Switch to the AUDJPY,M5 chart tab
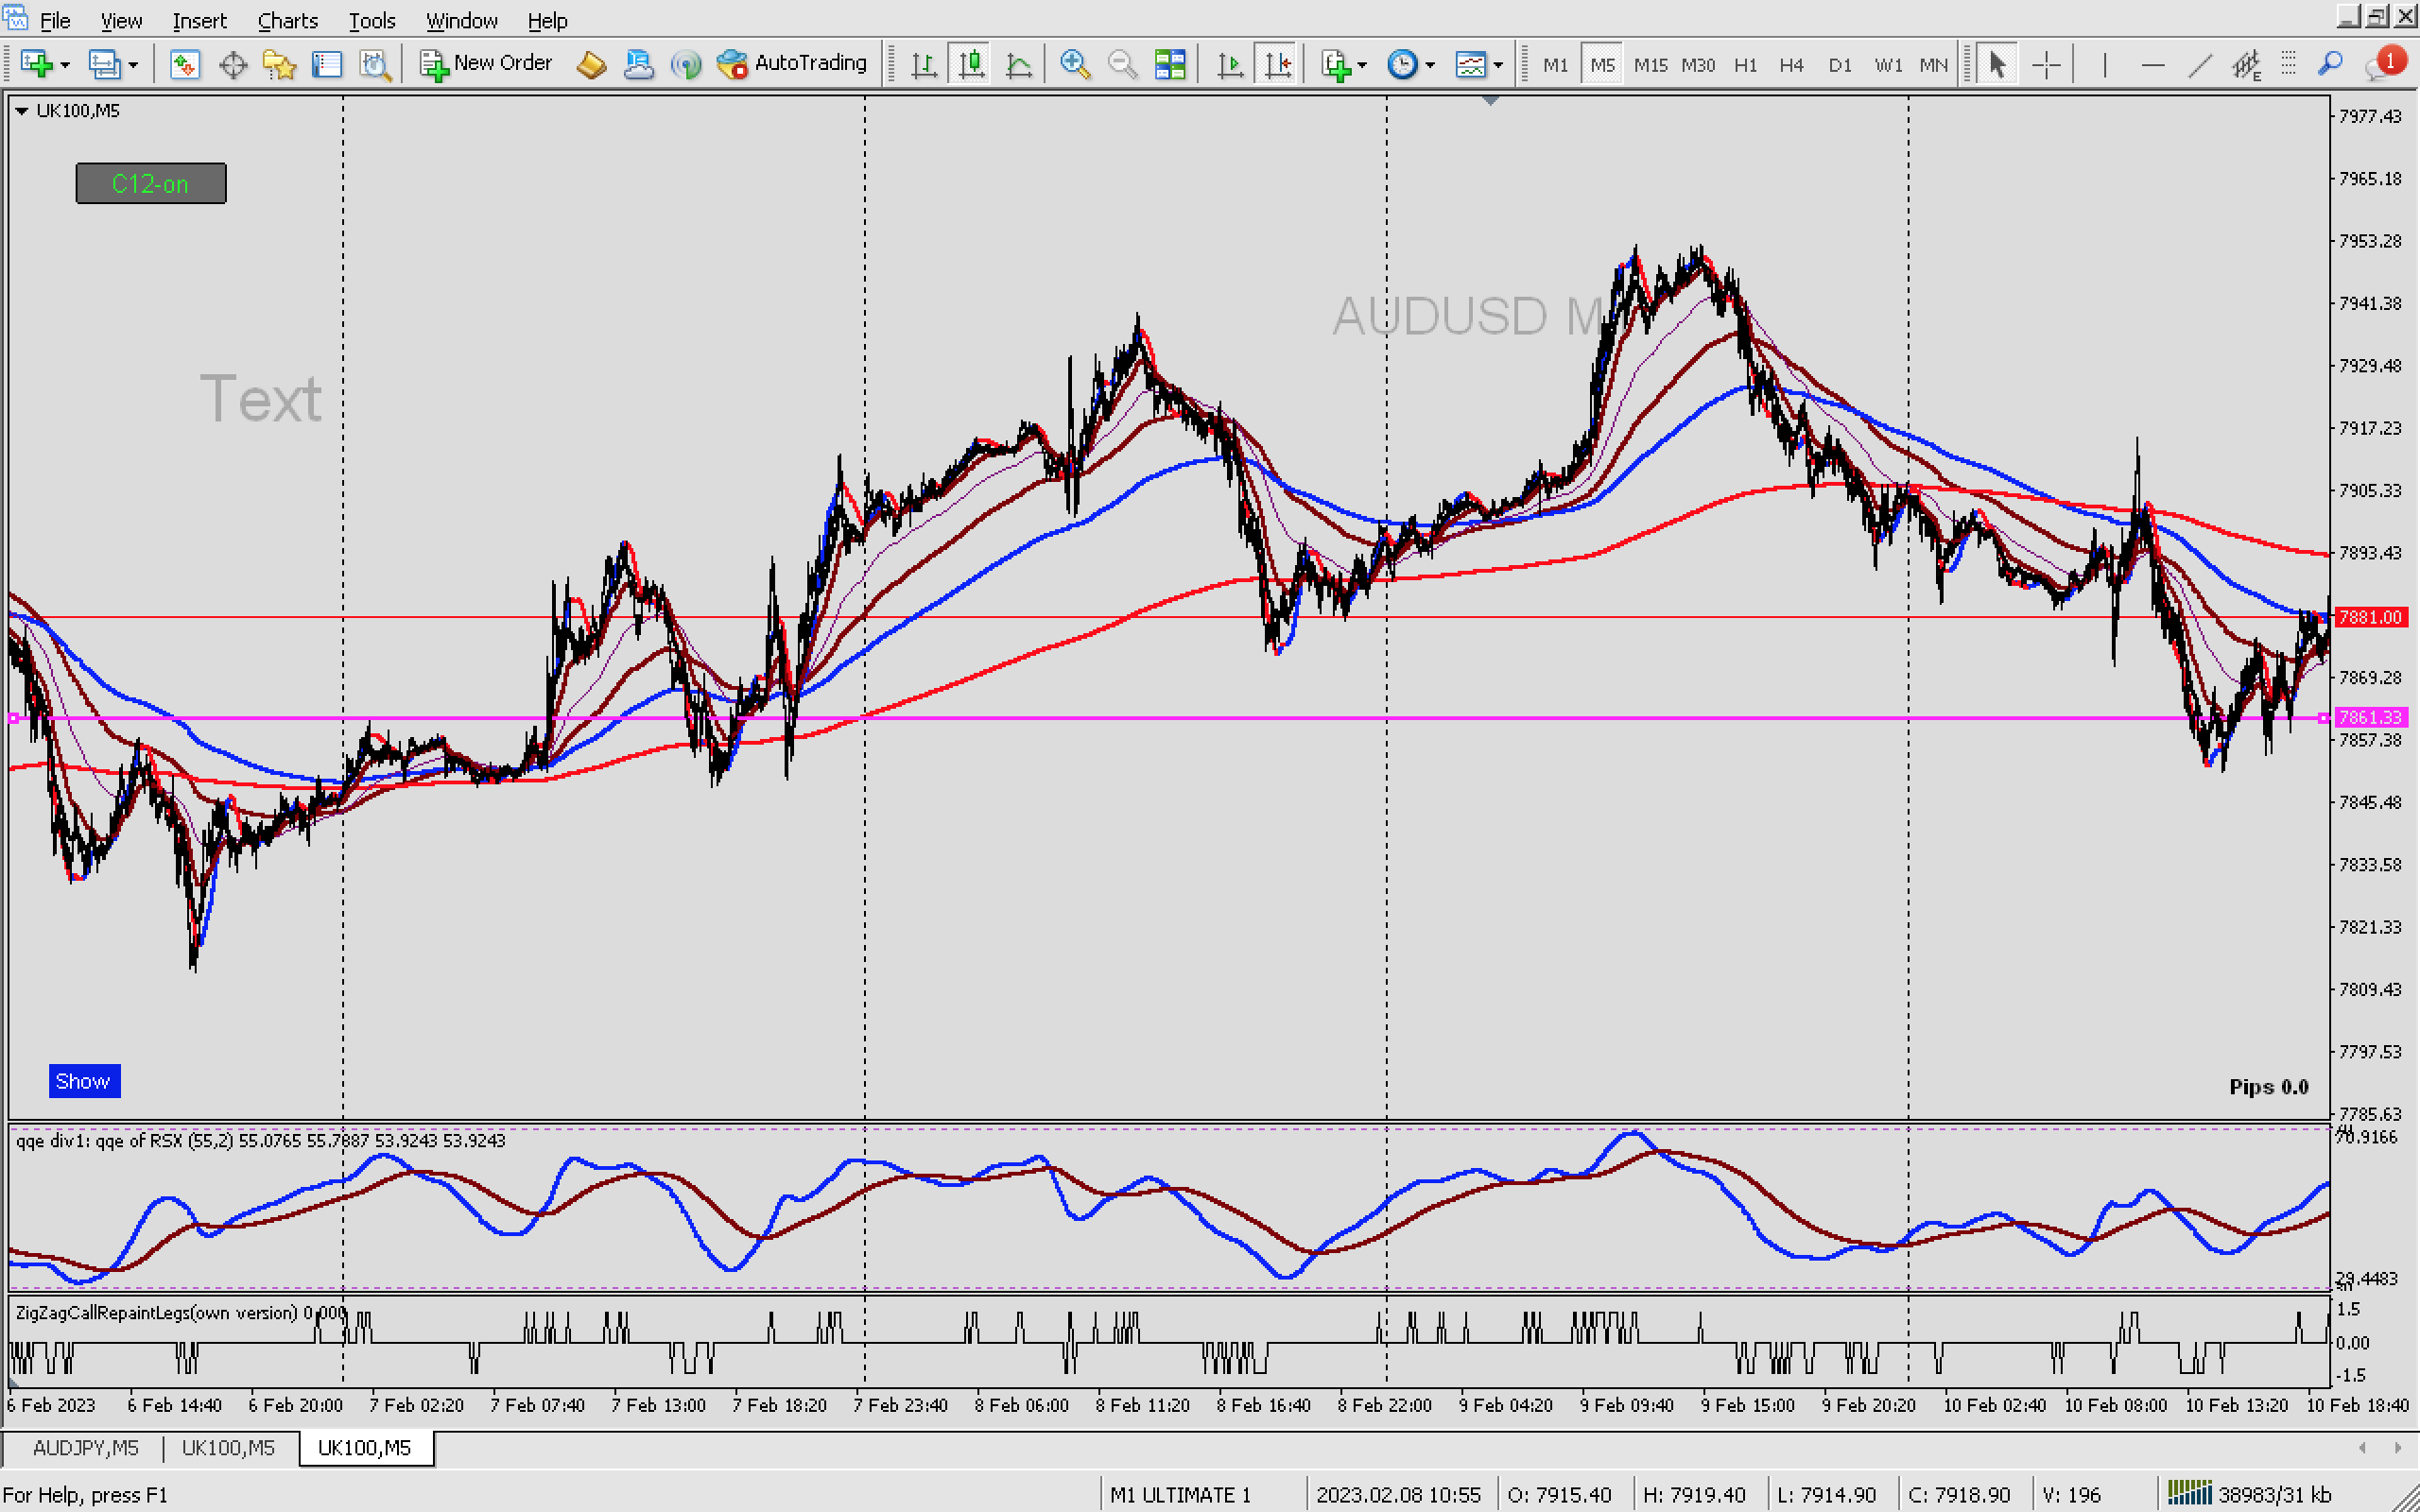 (85, 1447)
